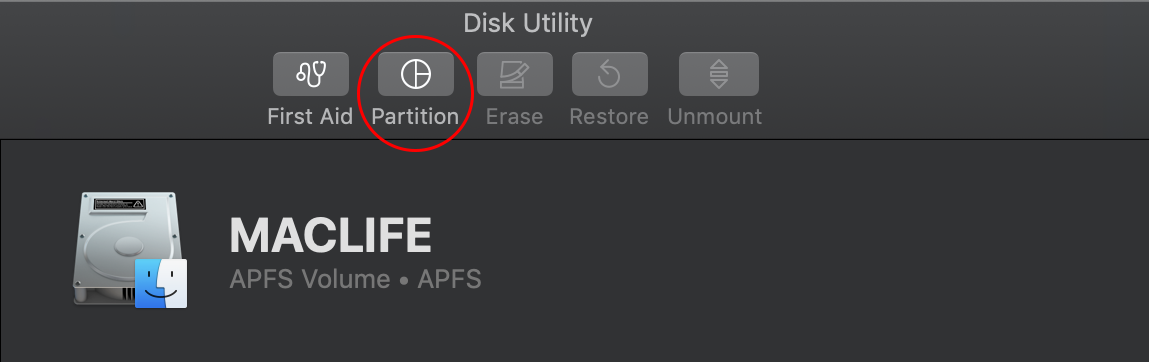Click the First Aid stethoscope icon

coord(311,74)
